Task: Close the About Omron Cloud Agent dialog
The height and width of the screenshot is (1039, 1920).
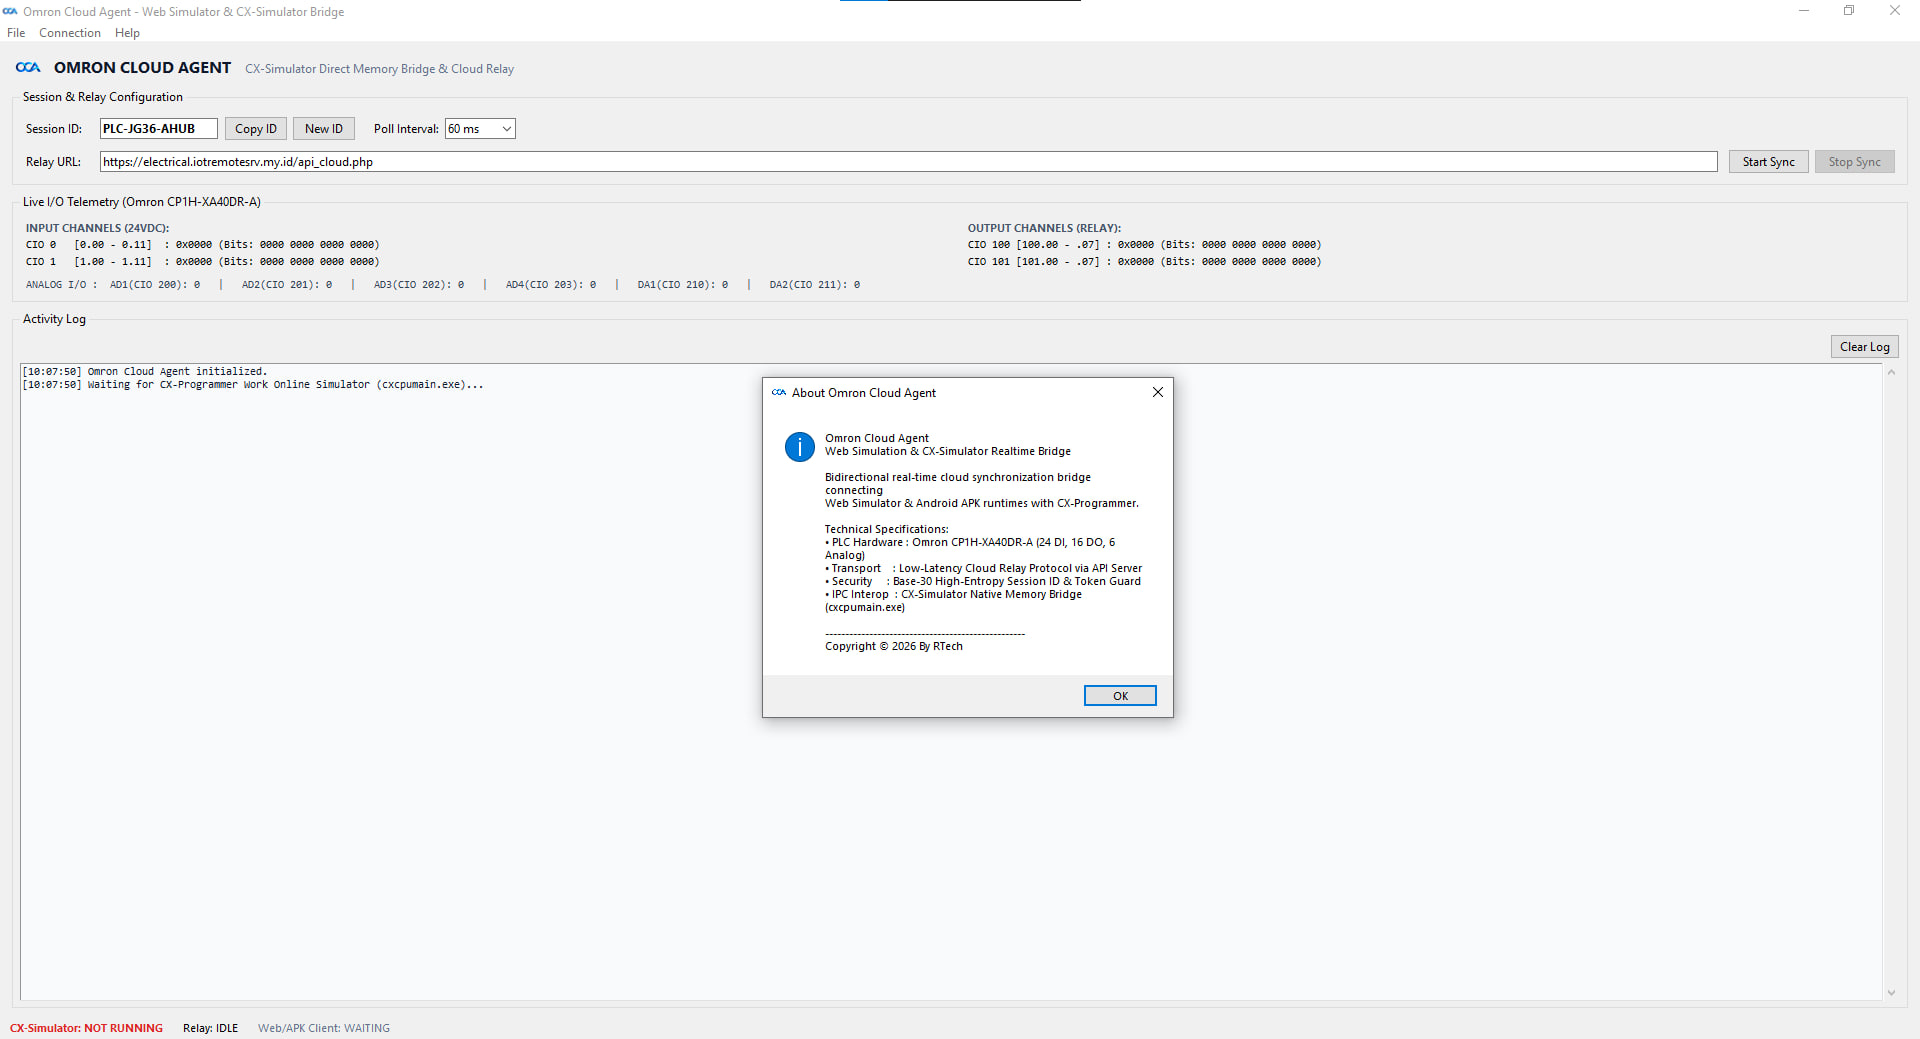Action: click(x=1157, y=392)
